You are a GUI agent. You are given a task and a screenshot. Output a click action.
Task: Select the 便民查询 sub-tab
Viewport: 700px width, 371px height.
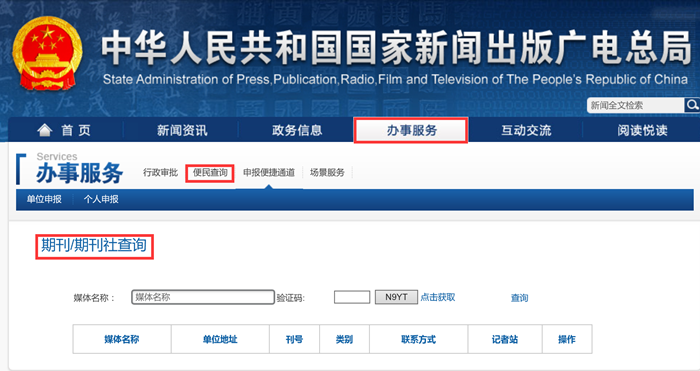pos(210,173)
